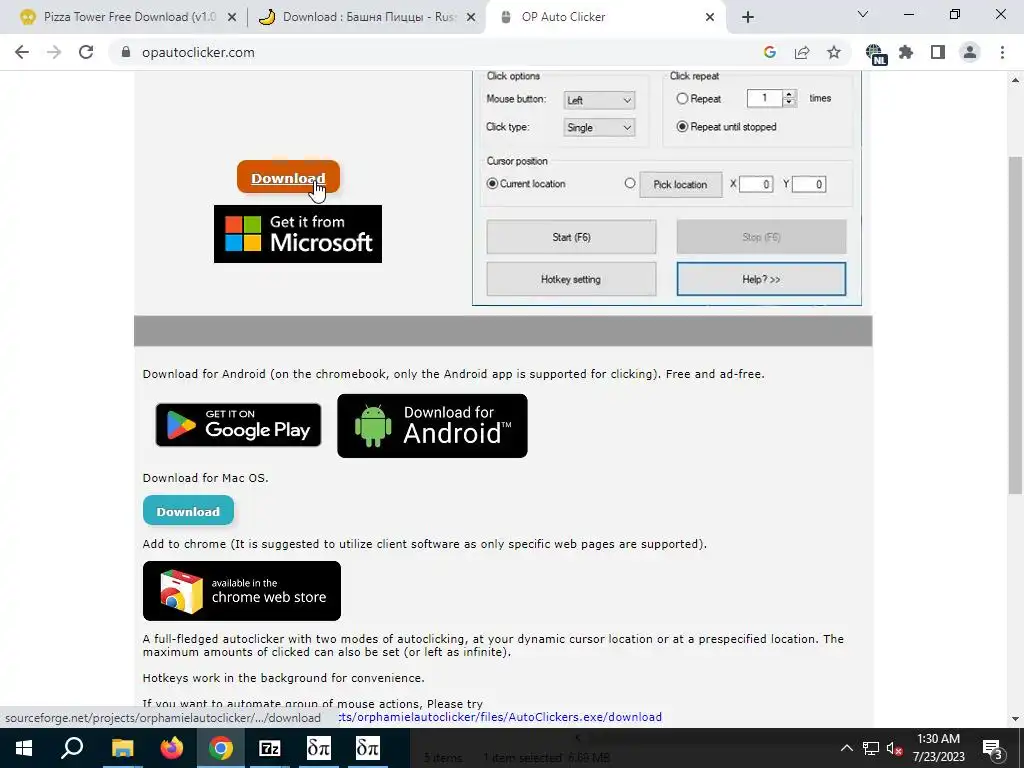Image resolution: width=1024 pixels, height=768 pixels.
Task: Open the Click type dropdown
Action: 598,127
